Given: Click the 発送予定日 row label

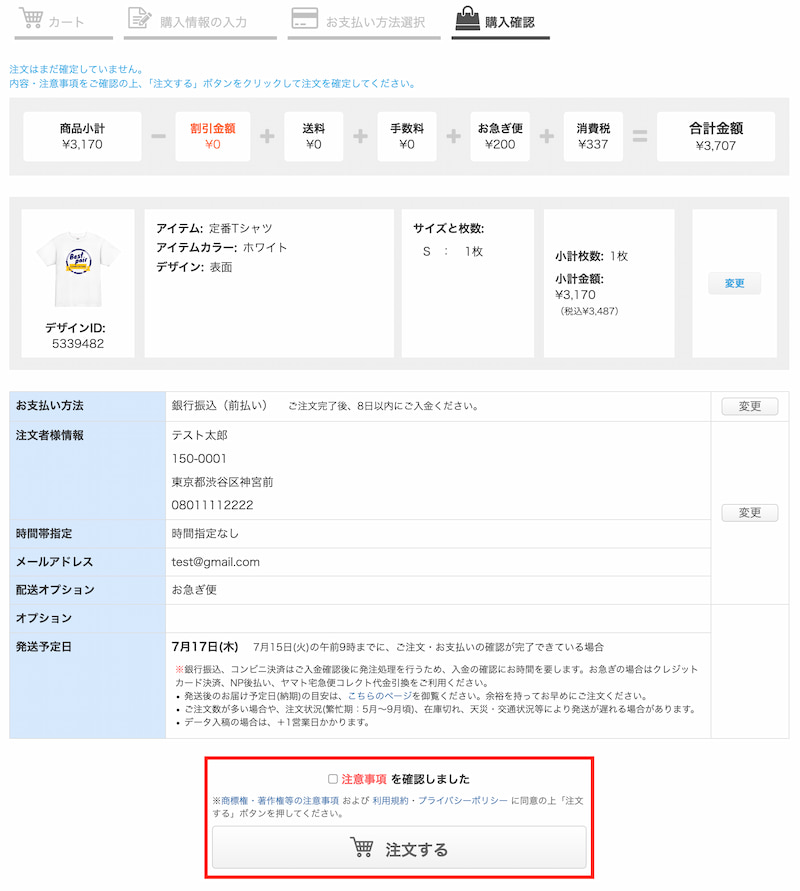Looking at the screenshot, I should (44, 647).
